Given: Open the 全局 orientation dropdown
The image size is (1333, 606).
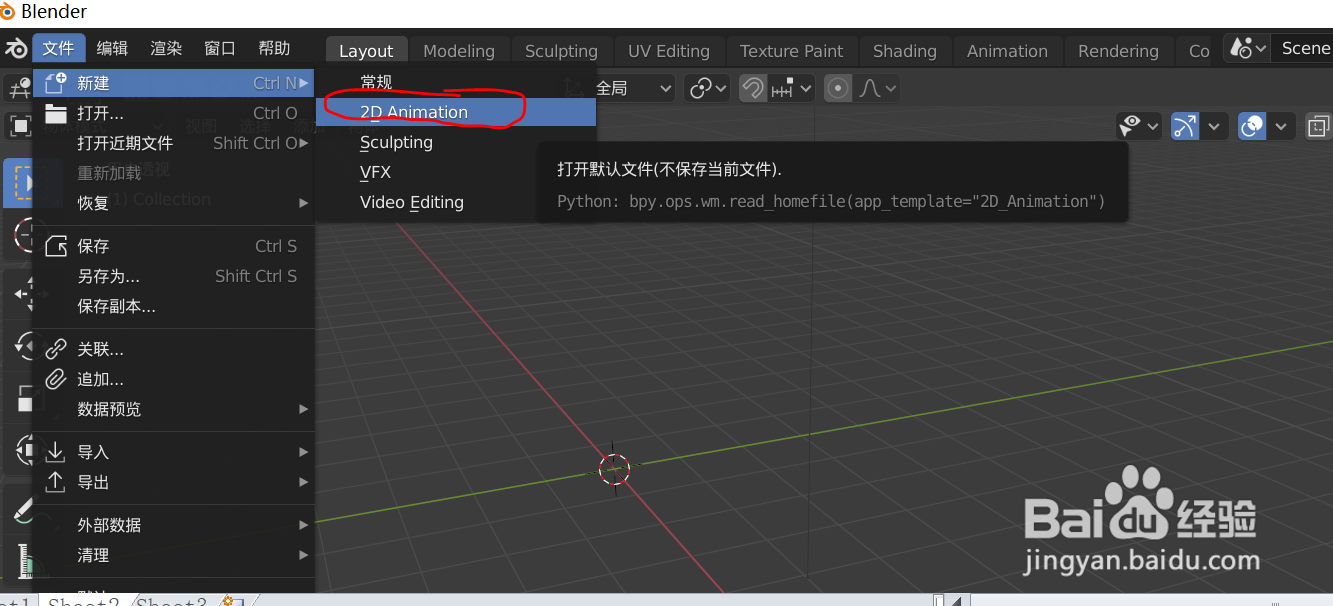Looking at the screenshot, I should click(x=633, y=88).
